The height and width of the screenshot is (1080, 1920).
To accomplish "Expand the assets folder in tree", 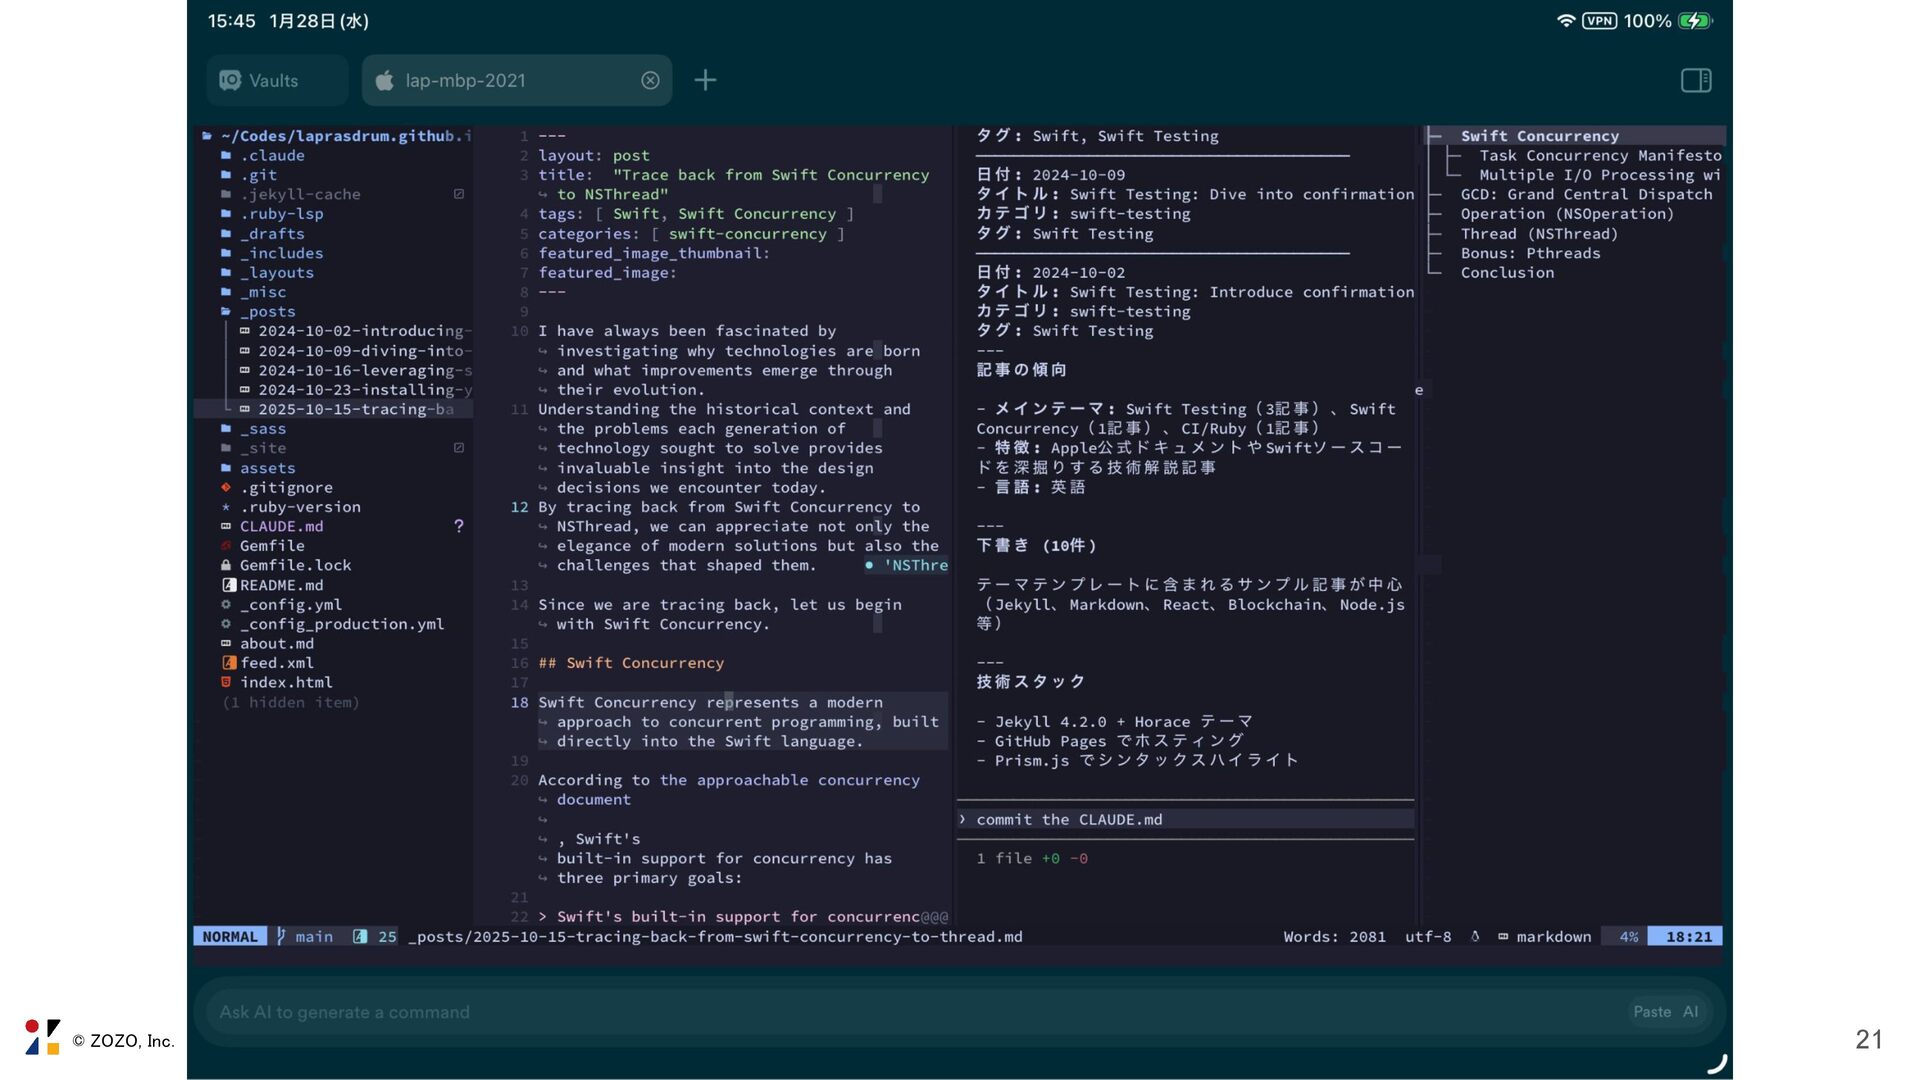I will [266, 468].
